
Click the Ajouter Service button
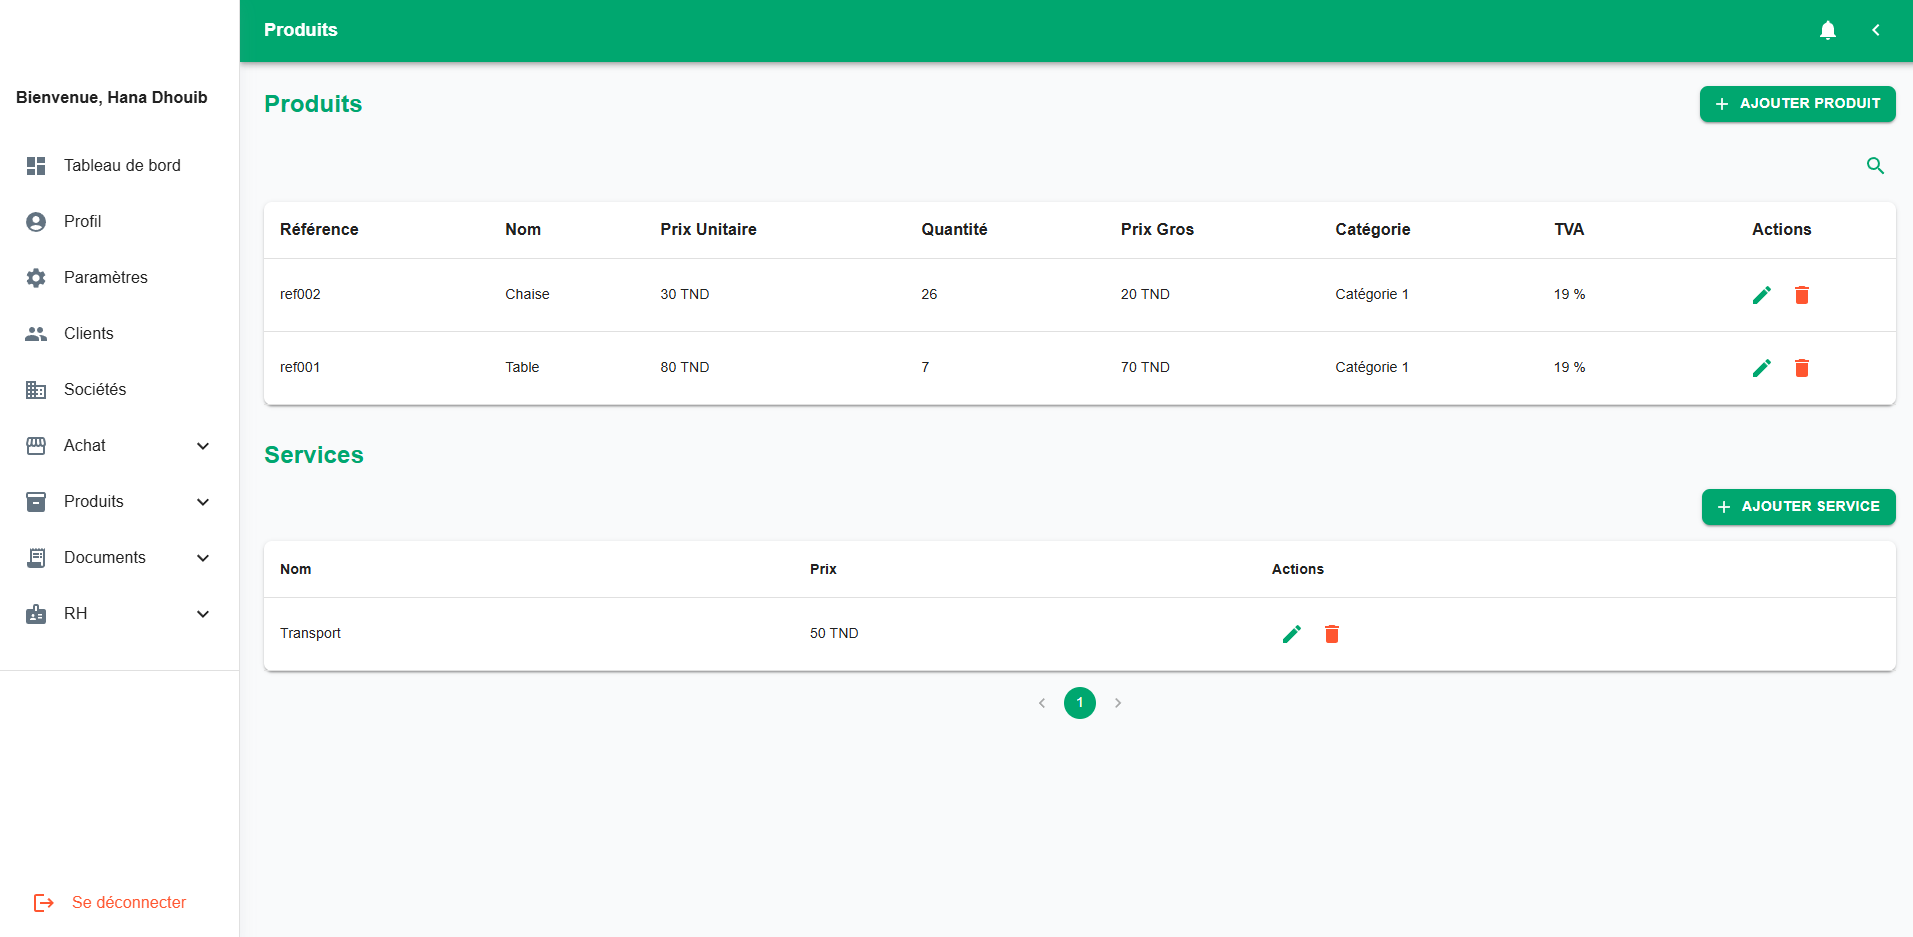pyautogui.click(x=1797, y=506)
